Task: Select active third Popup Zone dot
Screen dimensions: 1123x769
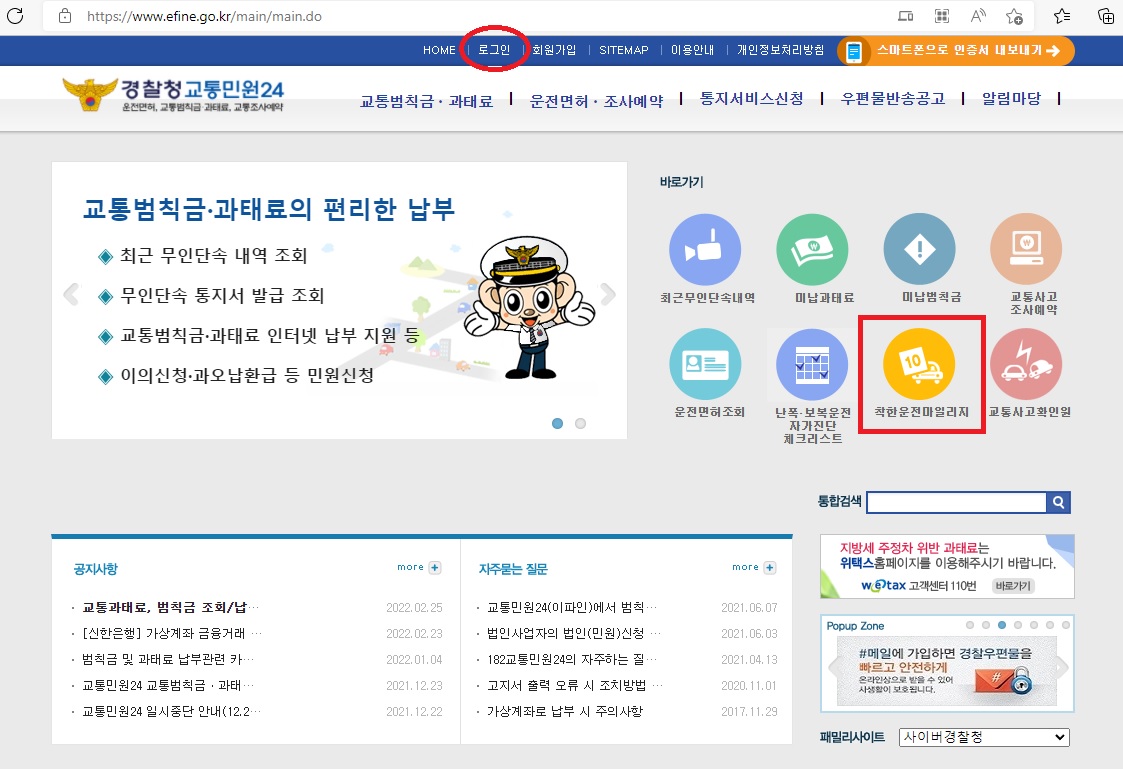Action: (x=1002, y=625)
